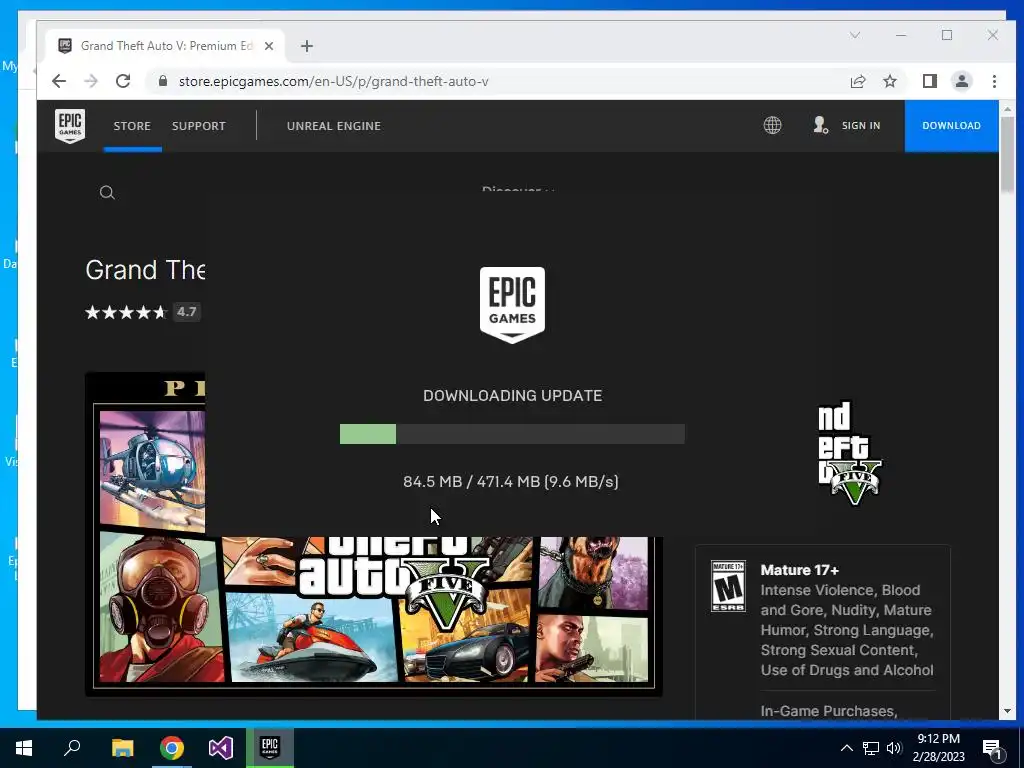Close the Grand Theft Auto V tab
The height and width of the screenshot is (768, 1024).
[x=269, y=46]
